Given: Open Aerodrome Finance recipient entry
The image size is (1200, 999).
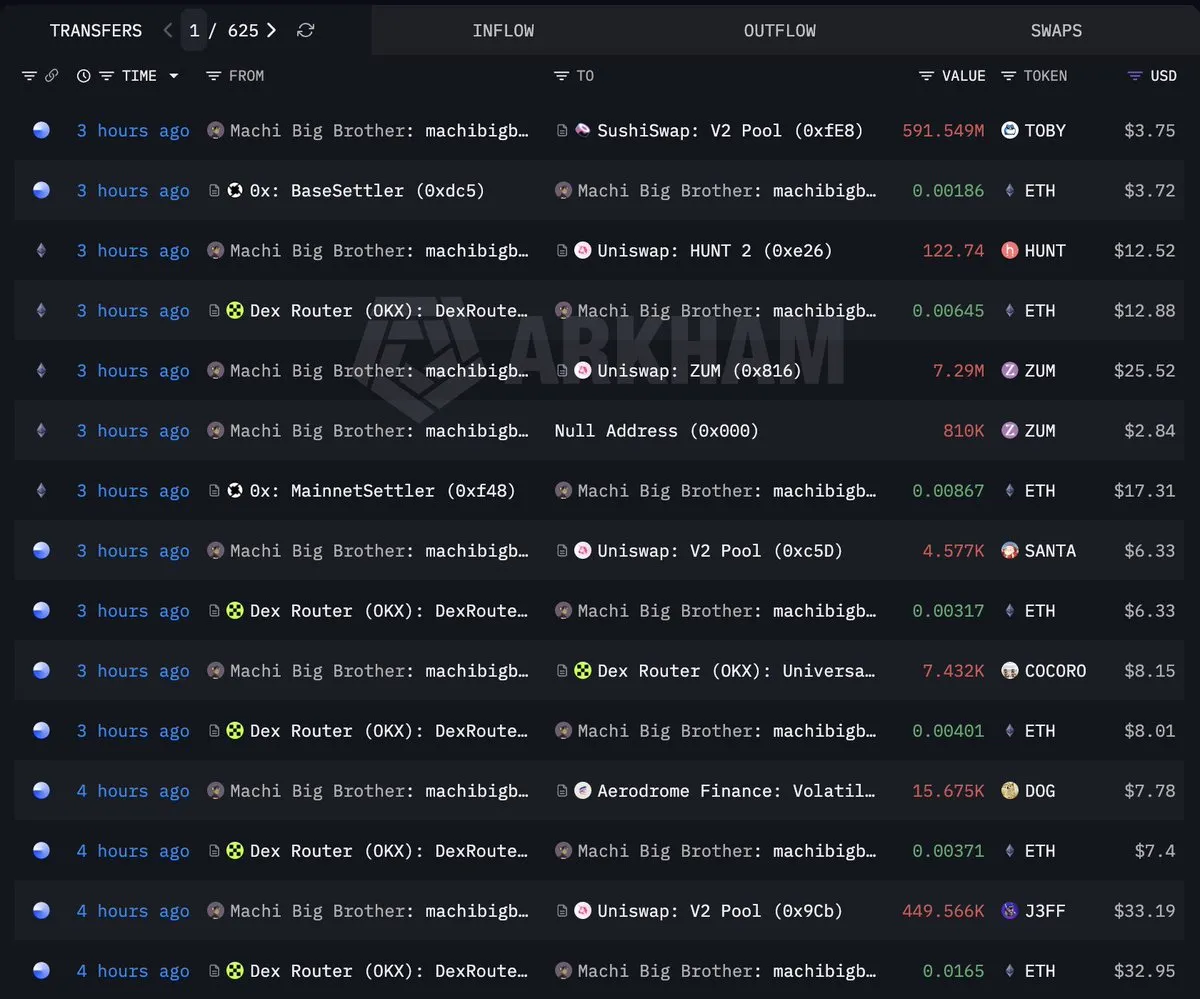Looking at the screenshot, I should [x=735, y=791].
